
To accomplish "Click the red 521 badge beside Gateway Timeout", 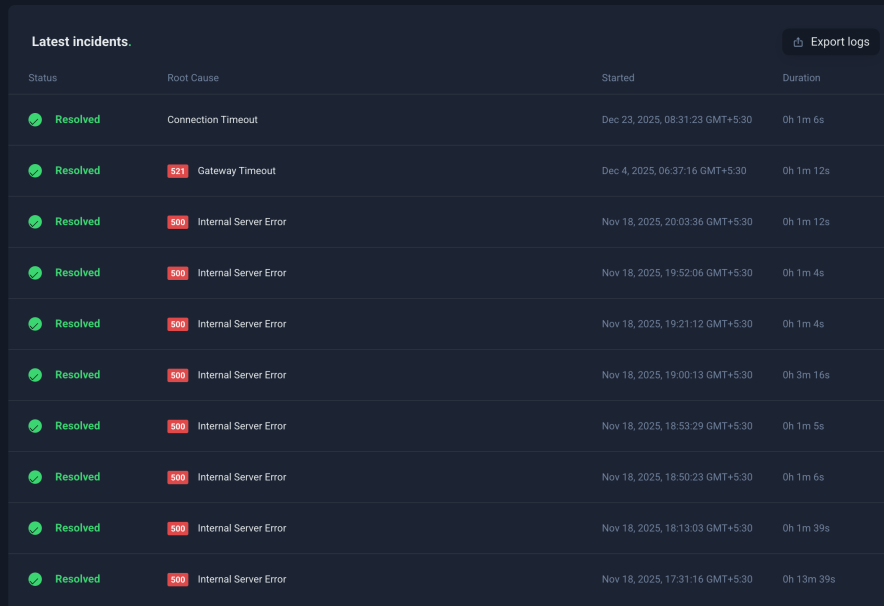I will coord(177,171).
